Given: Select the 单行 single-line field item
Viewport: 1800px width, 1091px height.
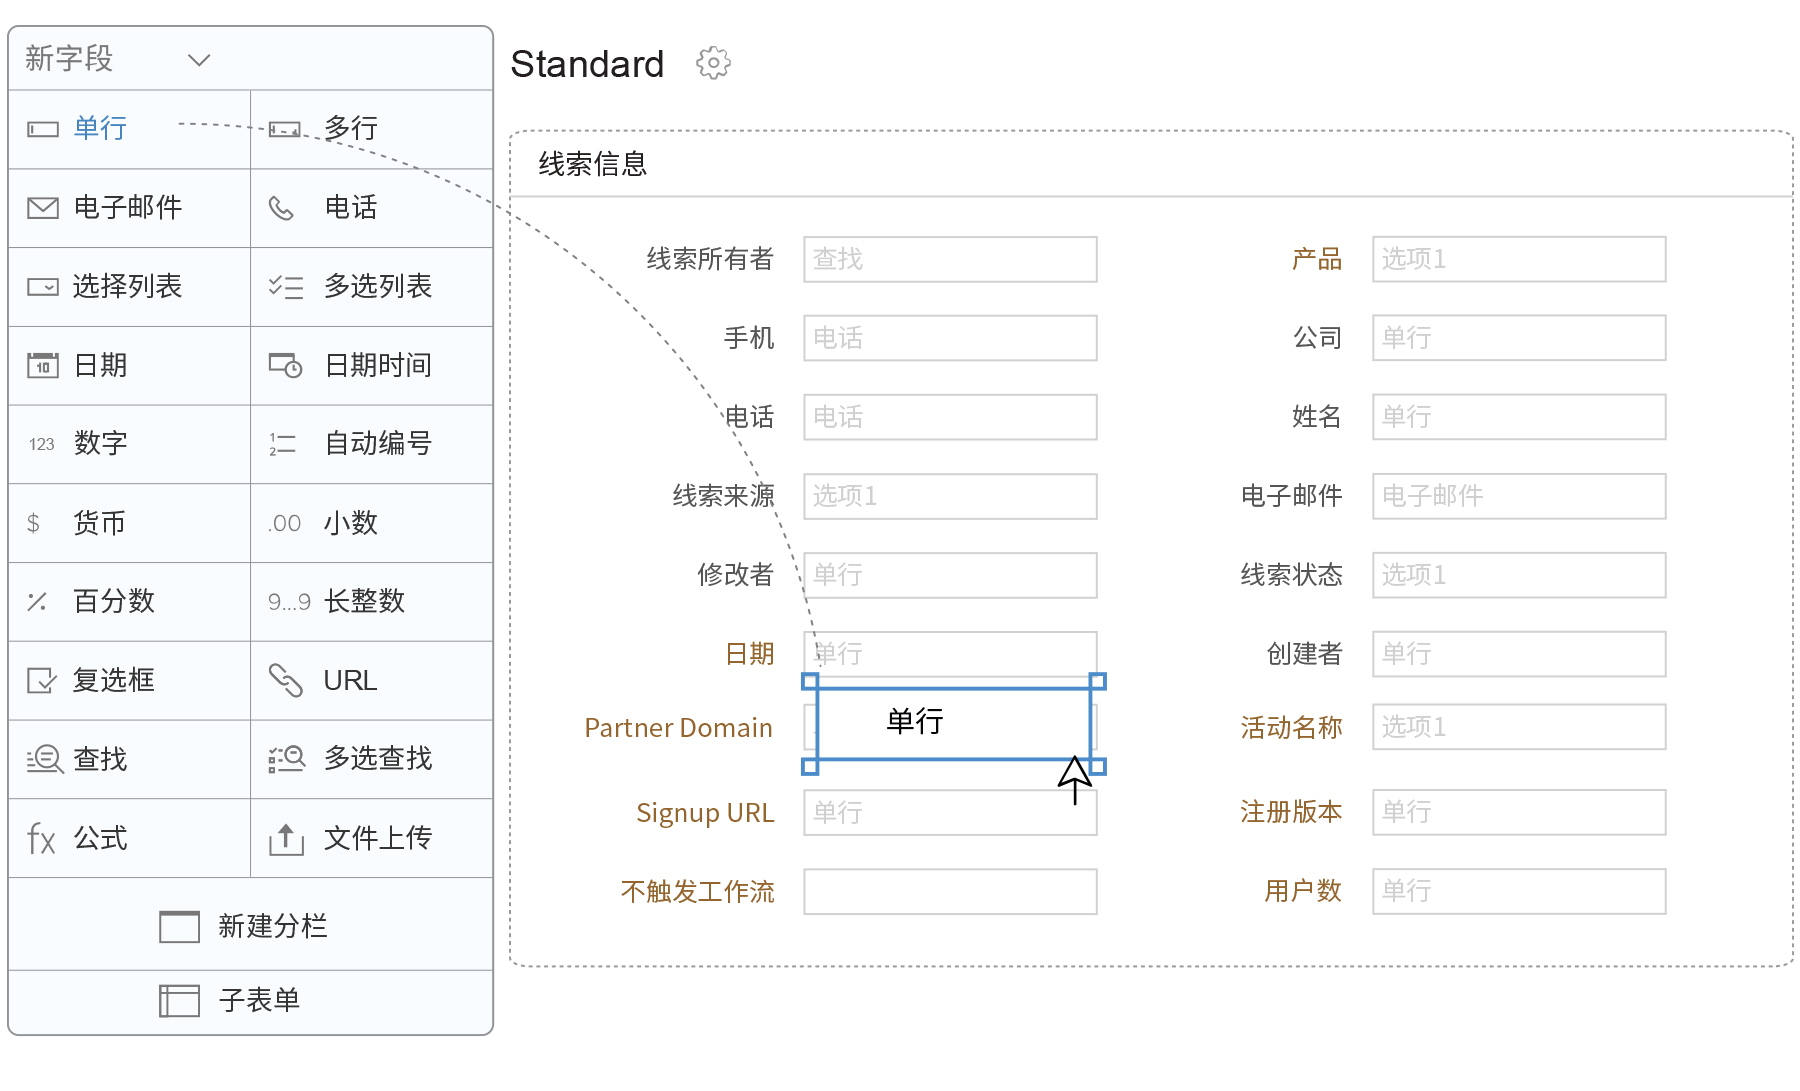Looking at the screenshot, I should 100,129.
